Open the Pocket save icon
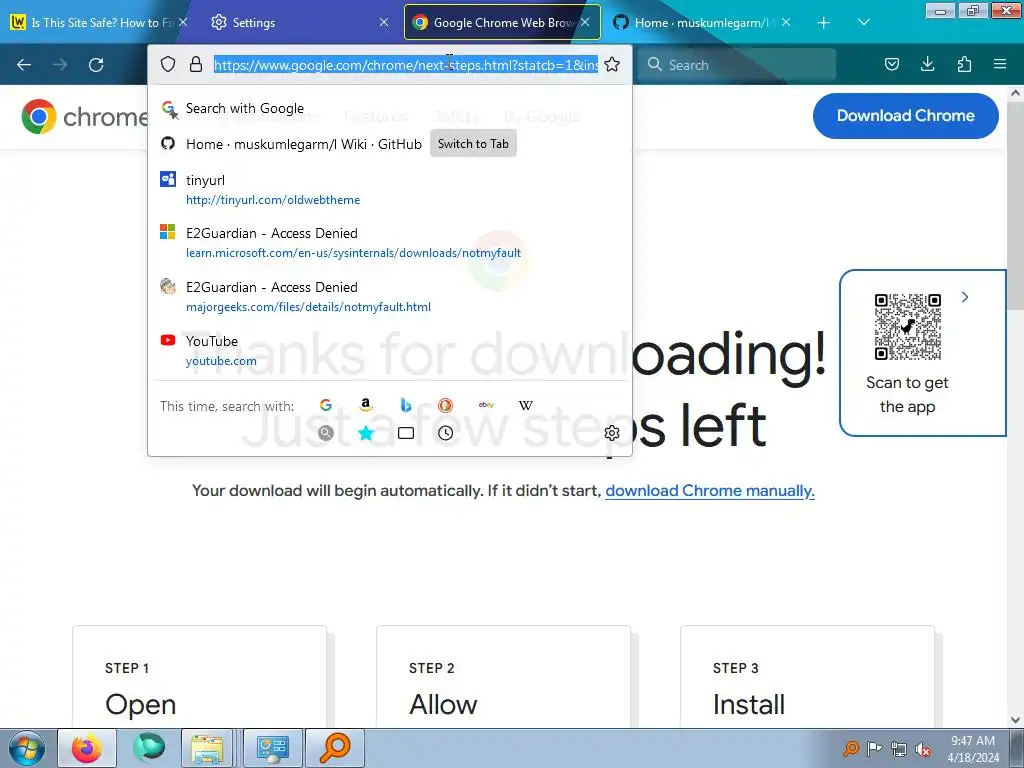Screen dimensions: 1024x768 coord(891,64)
